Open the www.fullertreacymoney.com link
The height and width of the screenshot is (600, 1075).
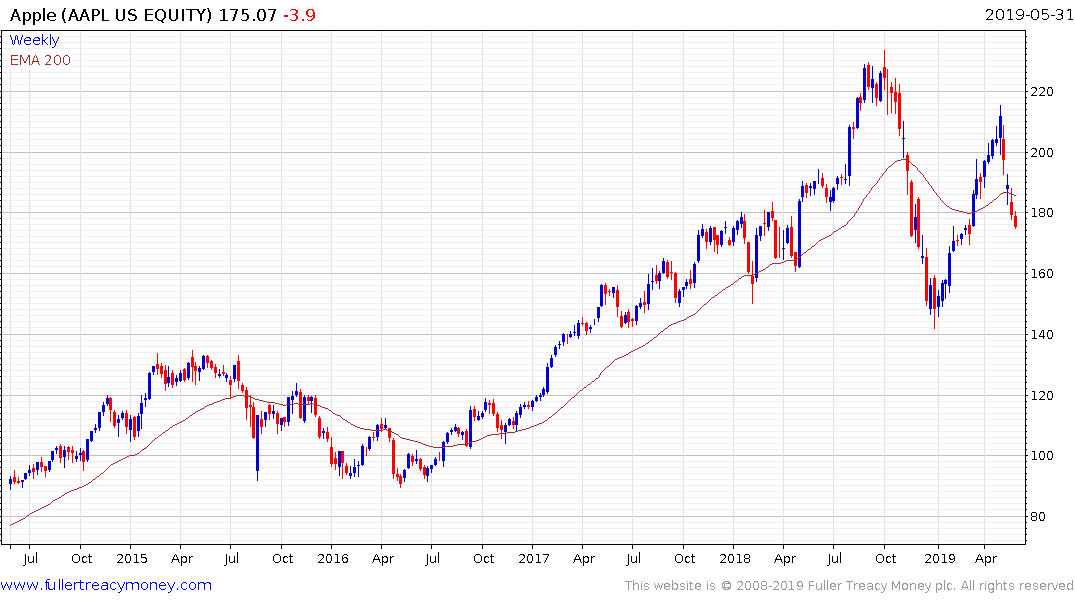click(x=106, y=585)
